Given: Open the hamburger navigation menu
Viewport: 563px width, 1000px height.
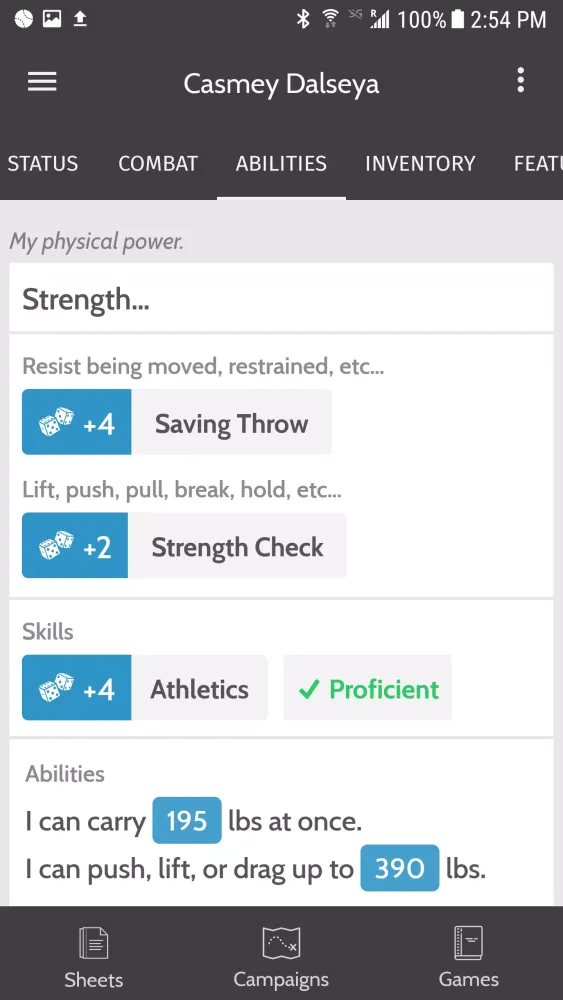Looking at the screenshot, I should click(x=42, y=82).
